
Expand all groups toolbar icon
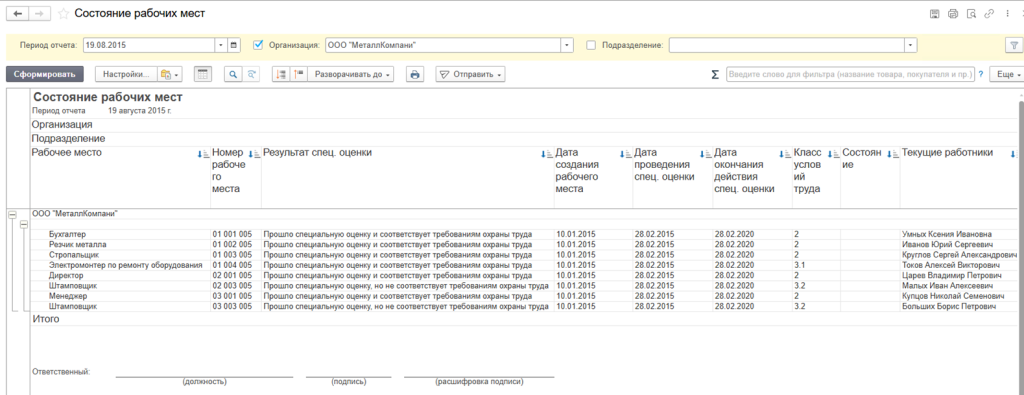(298, 74)
